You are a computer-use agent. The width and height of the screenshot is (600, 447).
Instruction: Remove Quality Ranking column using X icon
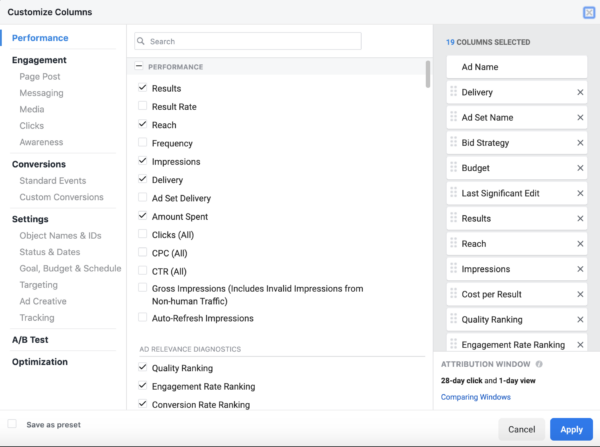click(x=580, y=320)
